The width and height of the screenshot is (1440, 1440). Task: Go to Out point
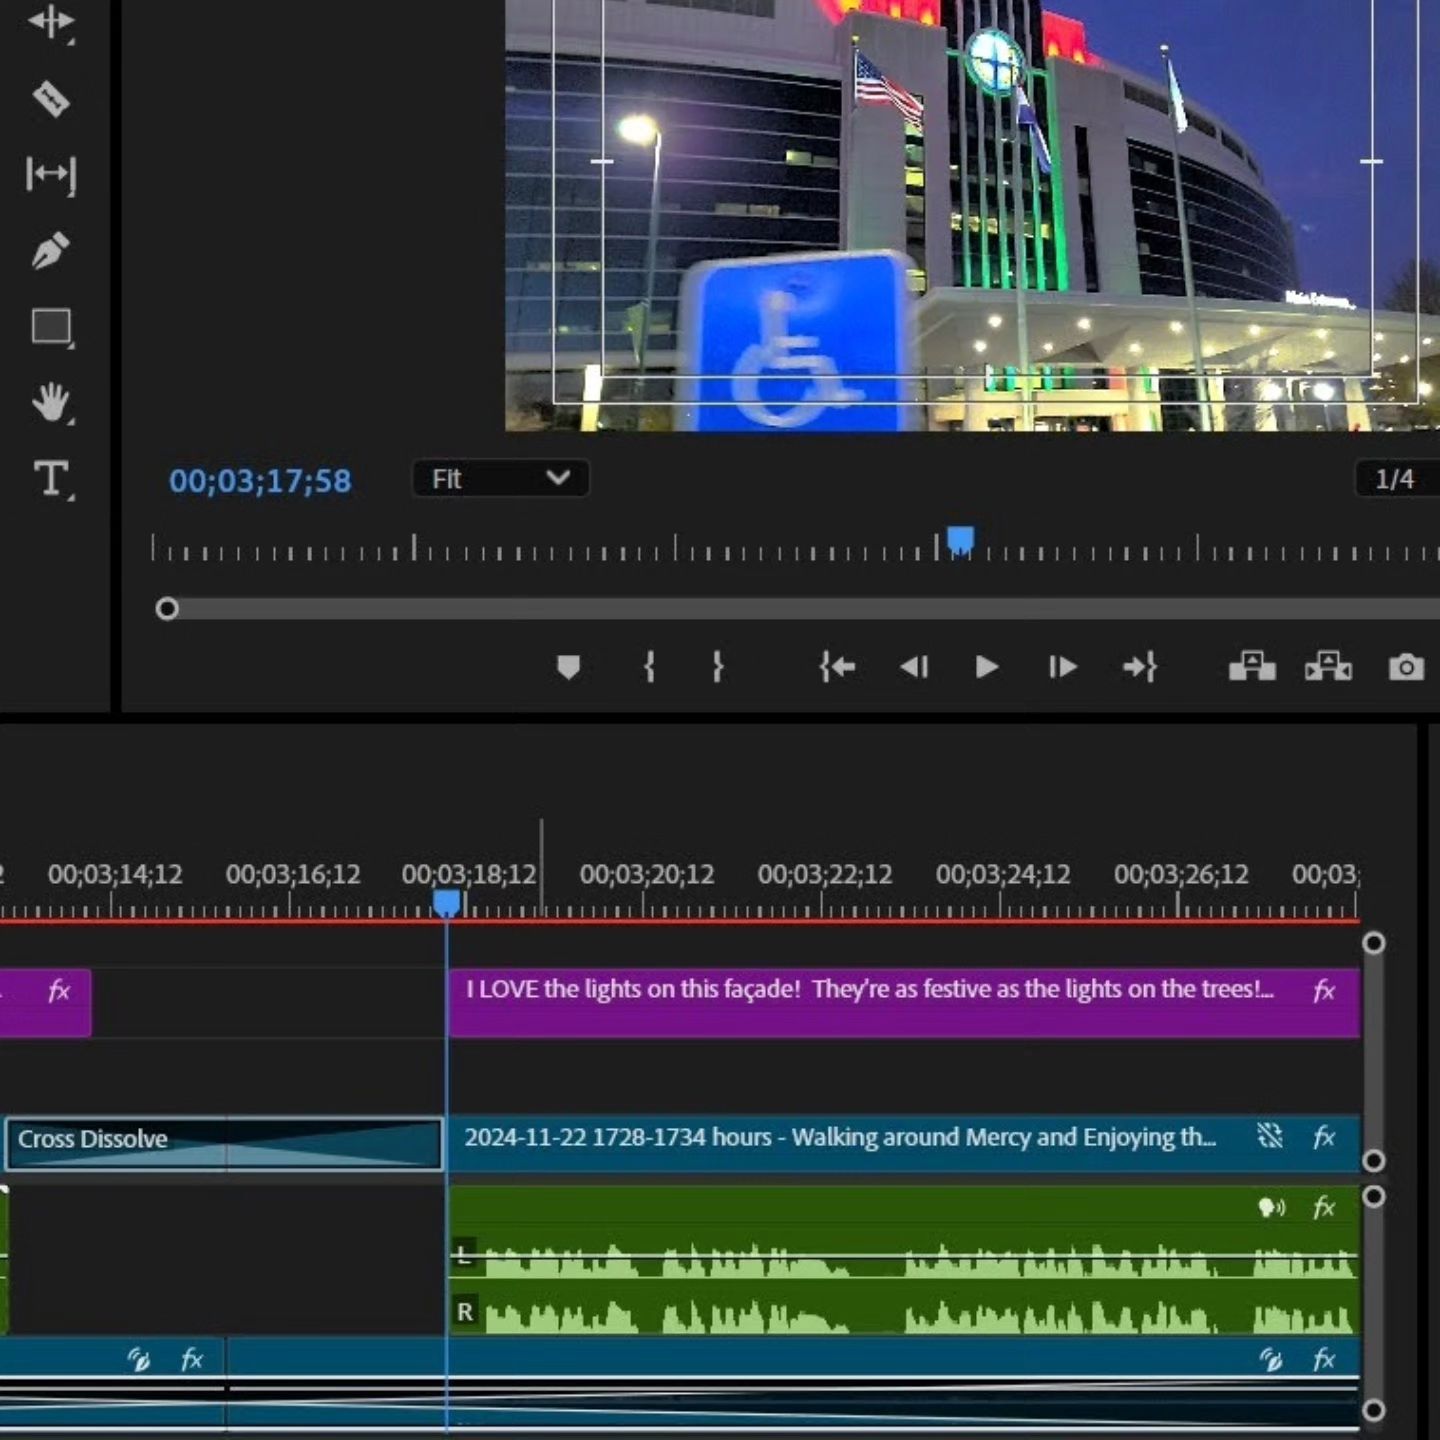[1140, 666]
